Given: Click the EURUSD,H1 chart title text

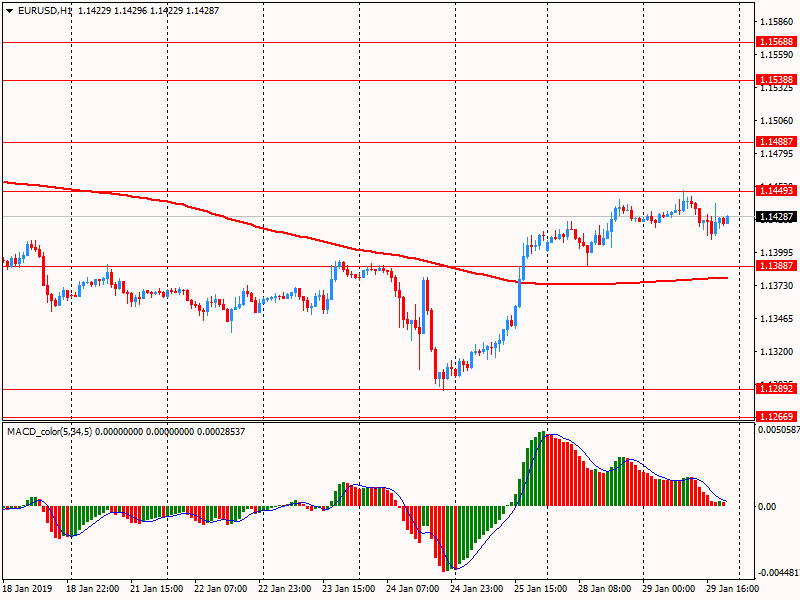Looking at the screenshot, I should (x=45, y=10).
